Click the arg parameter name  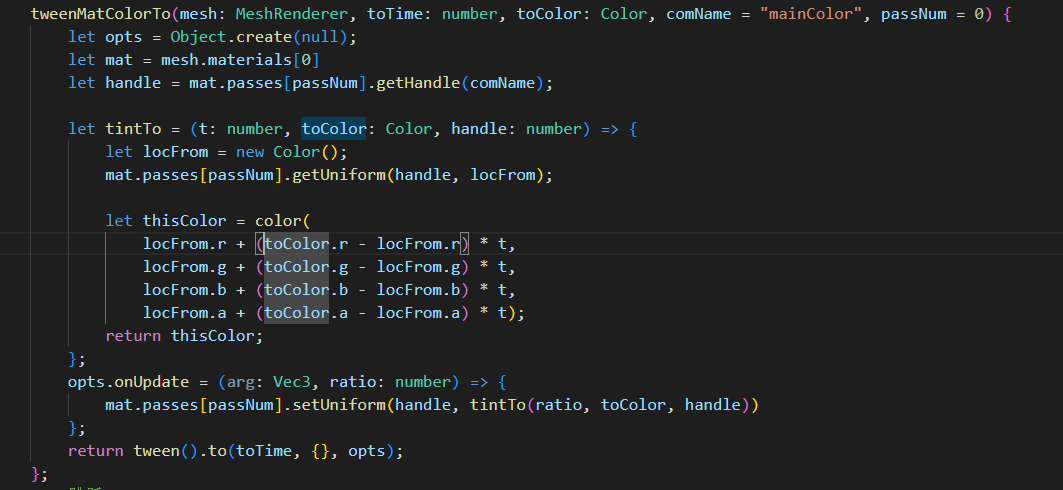(241, 382)
